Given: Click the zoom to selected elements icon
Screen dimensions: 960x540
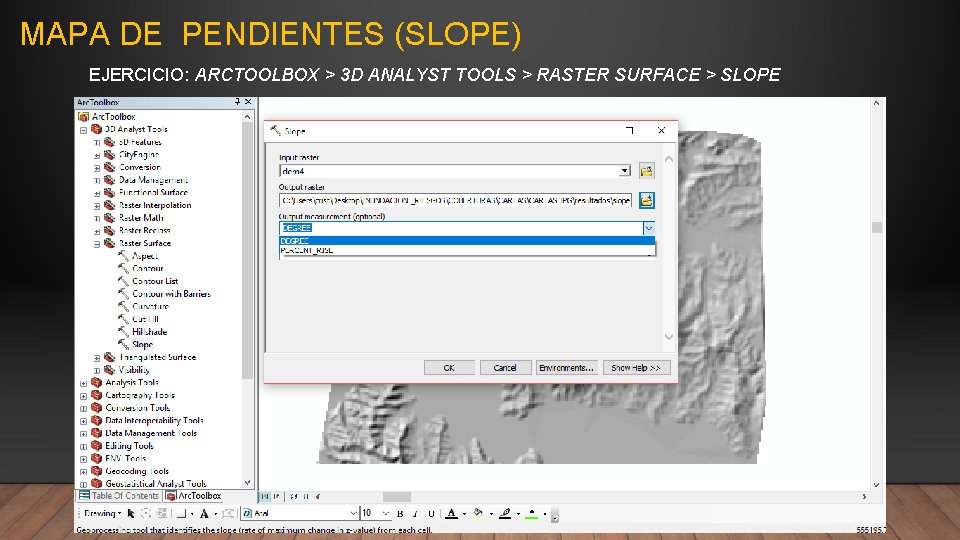Looking at the screenshot, I should (162, 514).
